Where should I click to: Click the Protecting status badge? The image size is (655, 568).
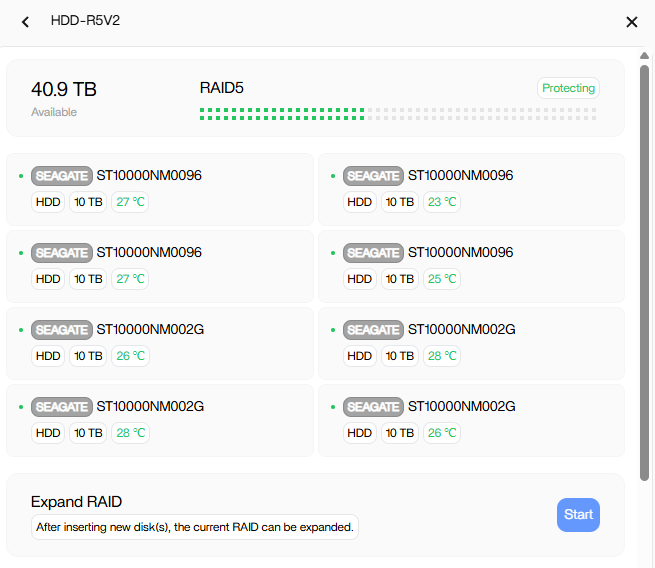coord(568,88)
